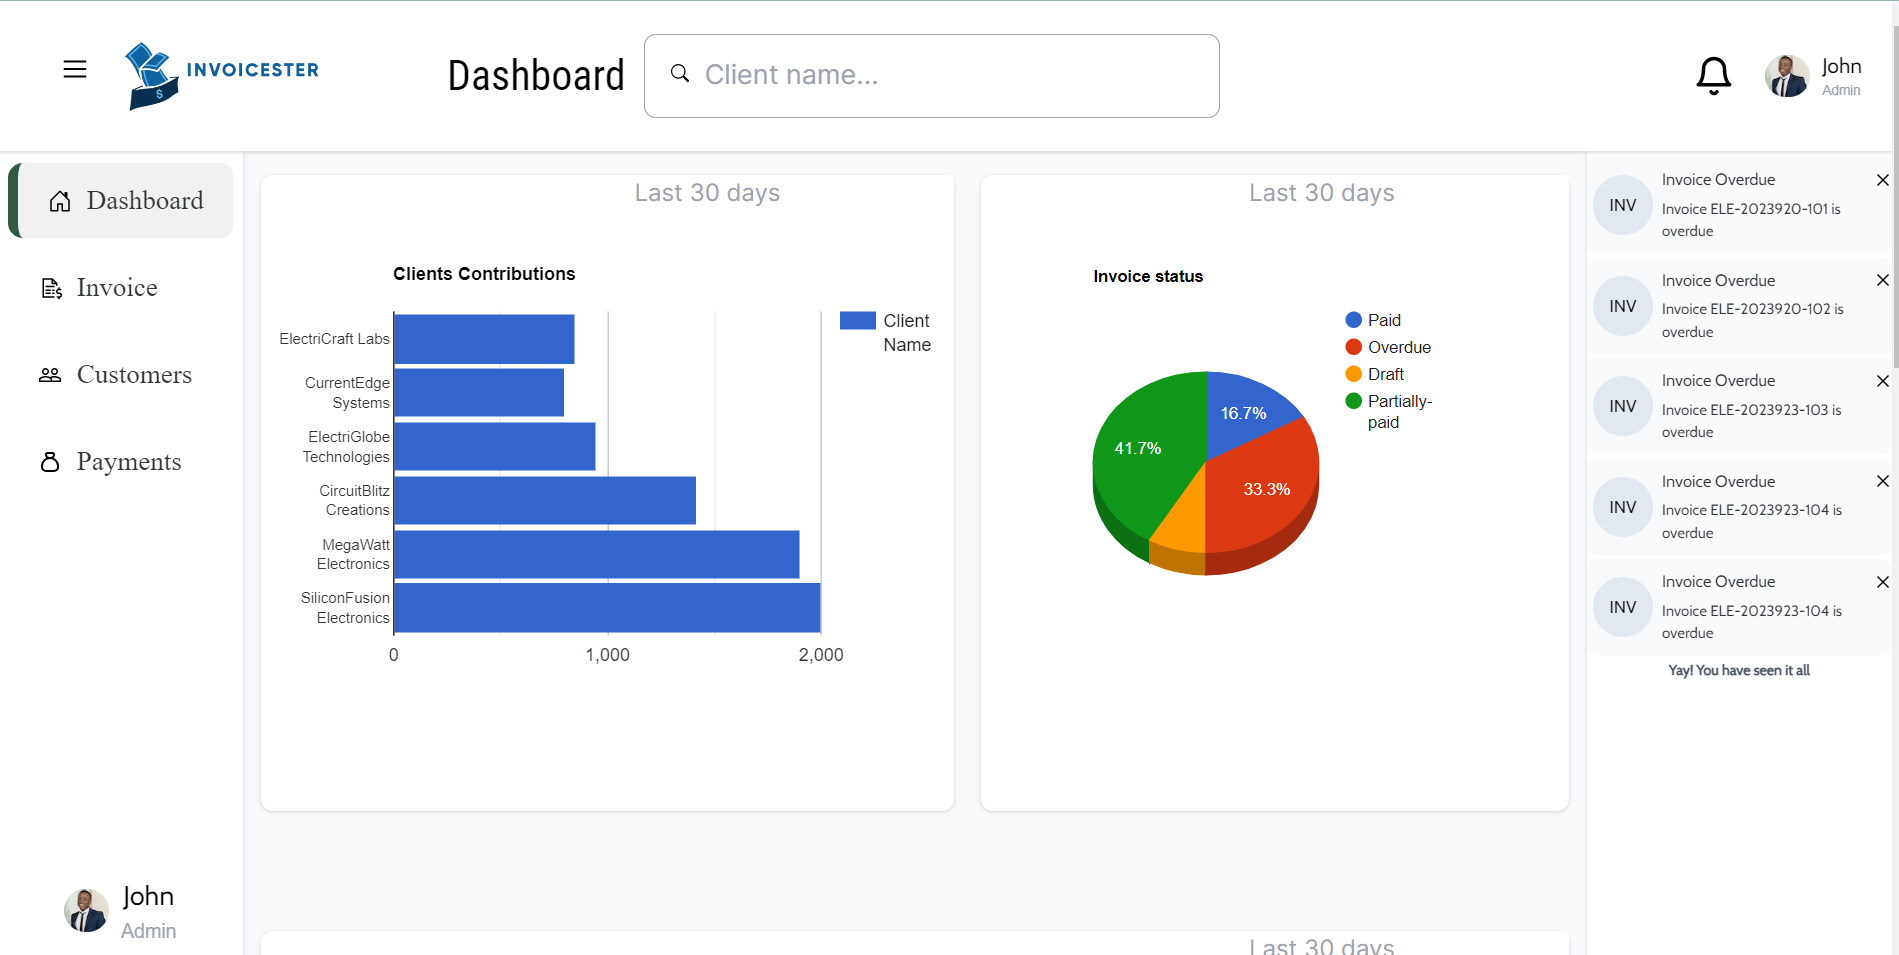
Task: Click the 'Clients Contributions' chart title
Action: click(x=484, y=274)
